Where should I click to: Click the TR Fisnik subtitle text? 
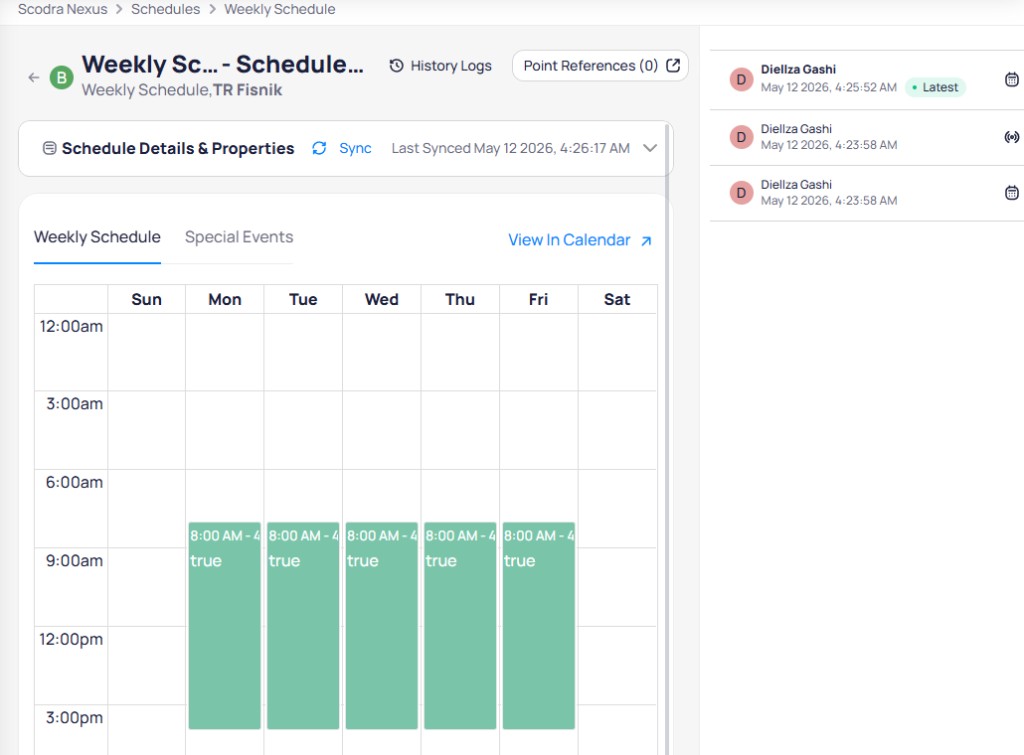(248, 90)
